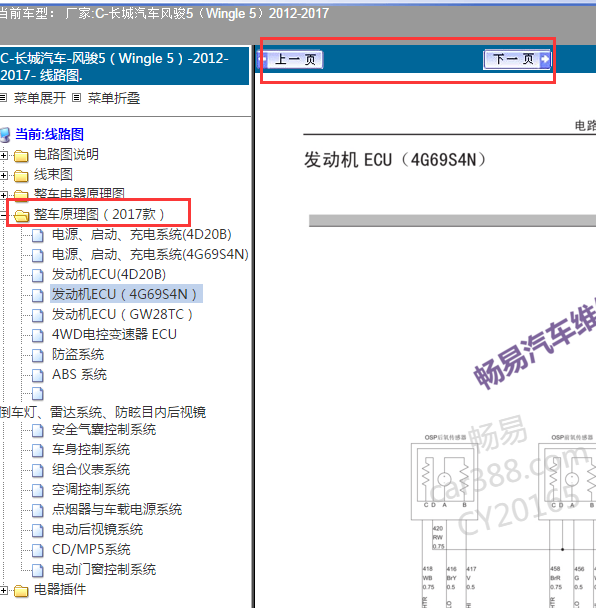Open 发动机ECU（GW28TC）page
Viewport: 596px width, 608px height.
tap(122, 314)
